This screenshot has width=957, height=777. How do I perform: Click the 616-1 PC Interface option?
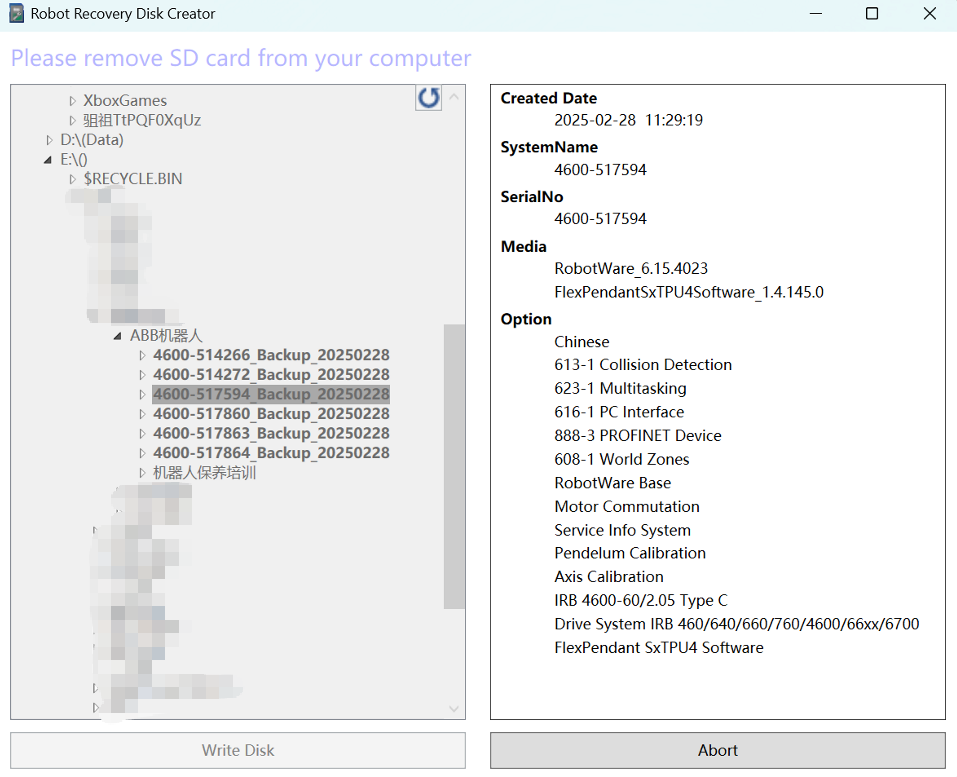click(619, 412)
